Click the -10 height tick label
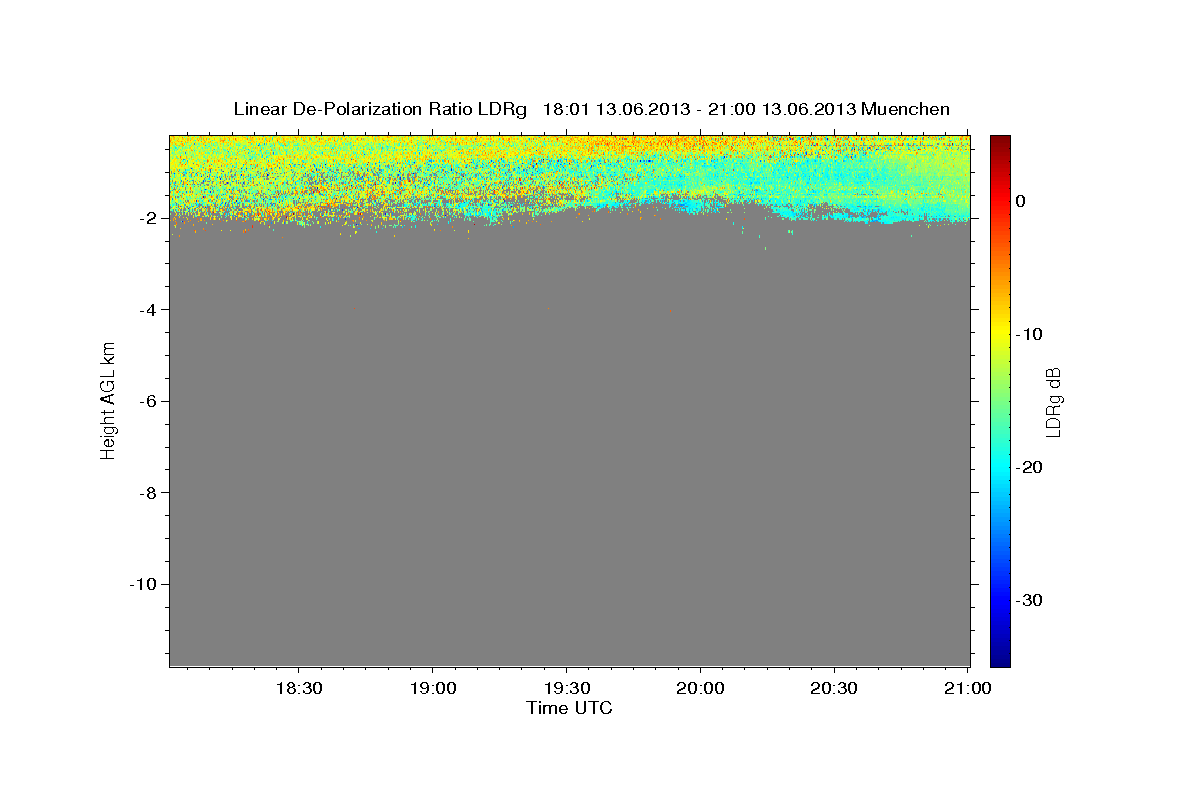Image resolution: width=1200 pixels, height=800 pixels. click(x=141, y=584)
